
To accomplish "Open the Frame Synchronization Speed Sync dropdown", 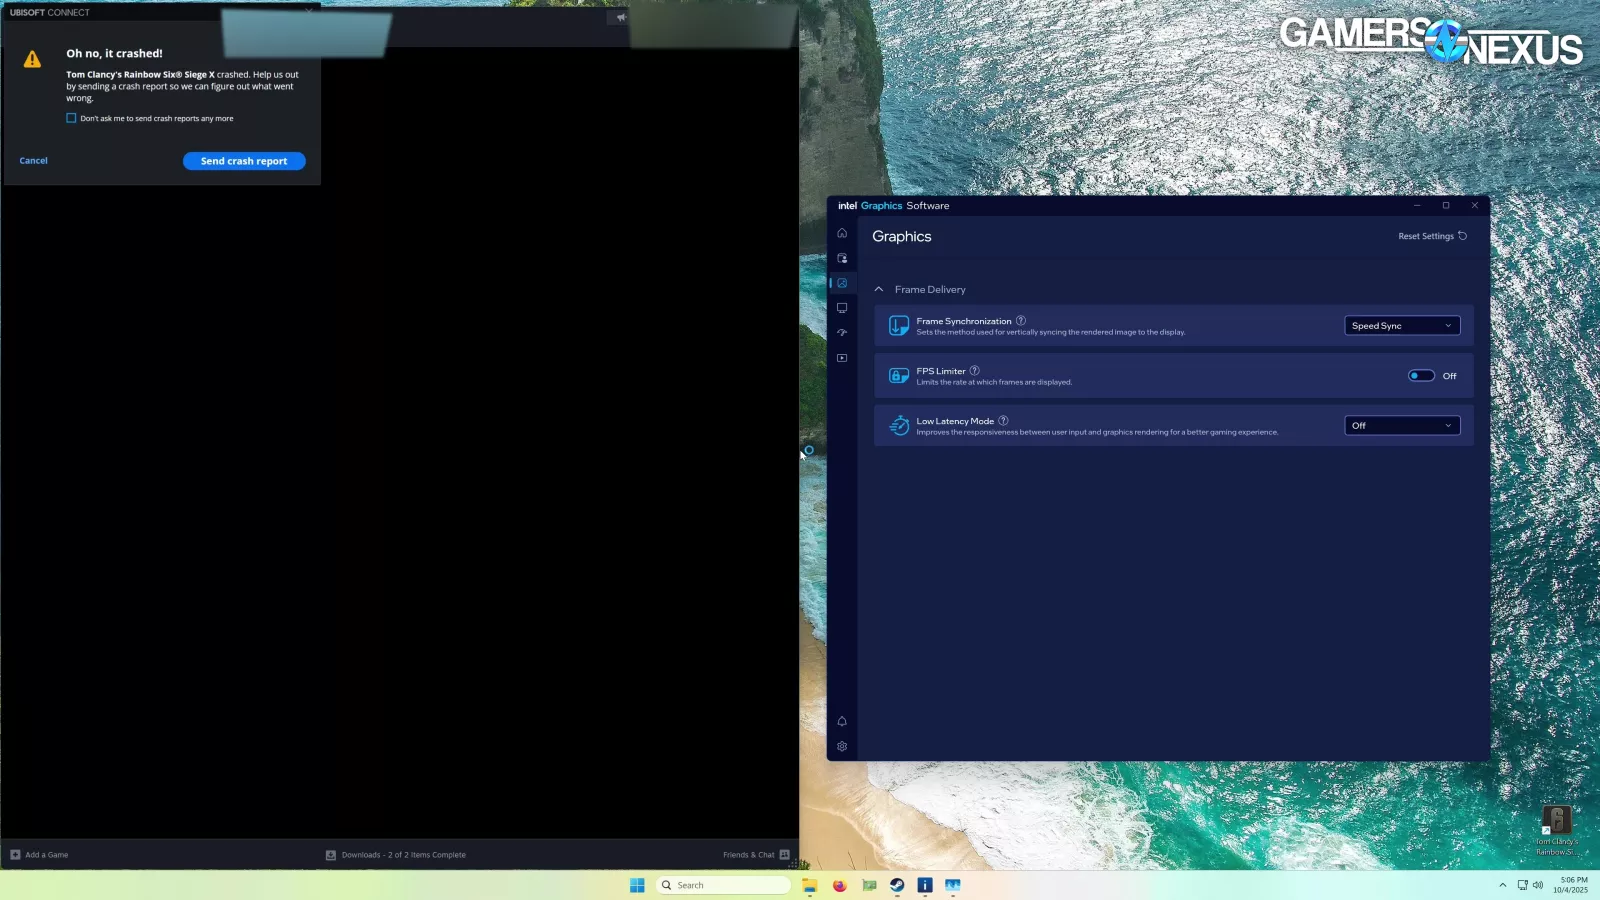I will coord(1401,326).
